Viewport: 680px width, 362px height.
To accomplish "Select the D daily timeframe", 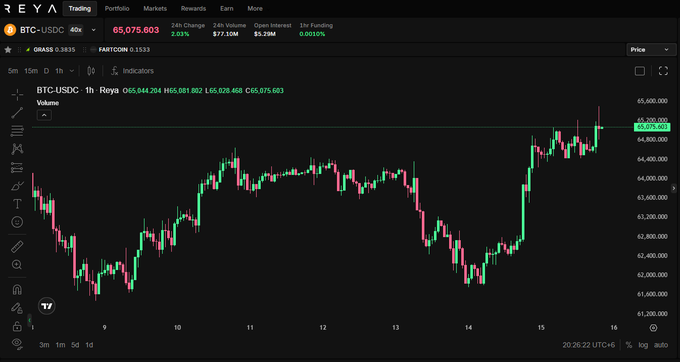I will click(46, 71).
